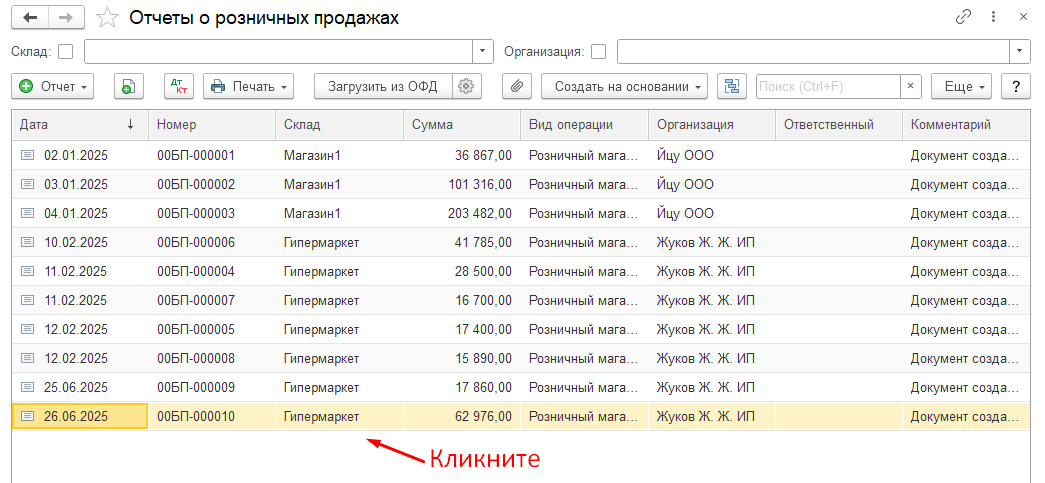Viewport: 1045px width, 483px height.
Task: Open the related documents structure icon
Action: (732, 87)
